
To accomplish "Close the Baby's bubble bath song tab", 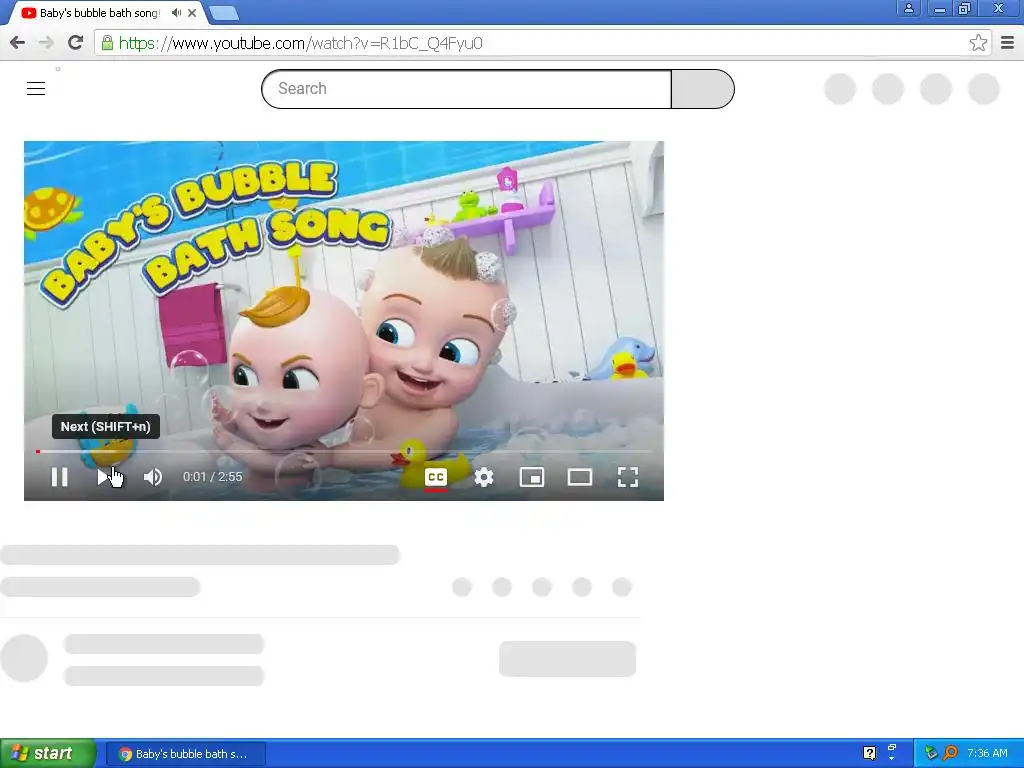I will [x=192, y=13].
